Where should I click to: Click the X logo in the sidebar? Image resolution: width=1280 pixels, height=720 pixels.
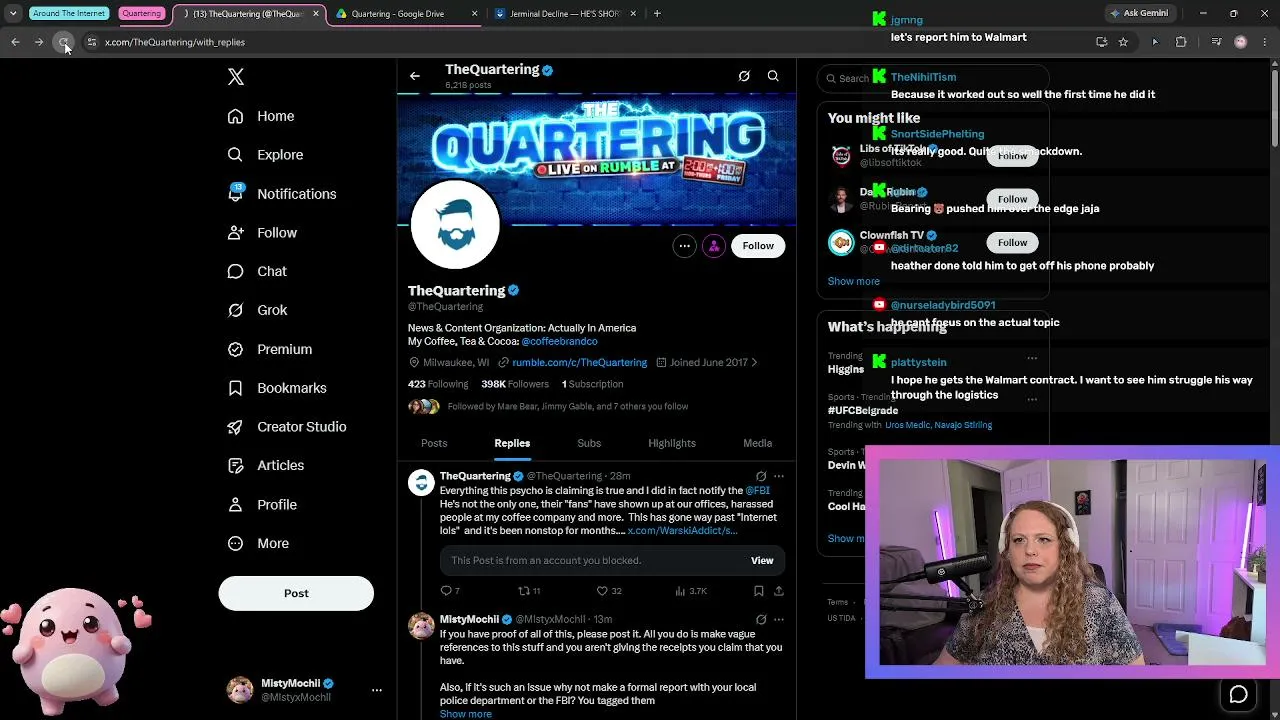[x=235, y=77]
